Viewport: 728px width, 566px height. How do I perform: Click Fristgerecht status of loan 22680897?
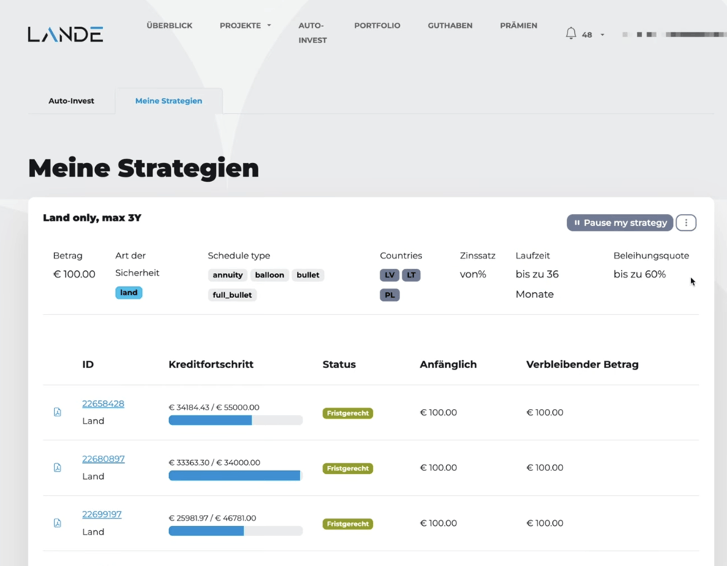348,468
